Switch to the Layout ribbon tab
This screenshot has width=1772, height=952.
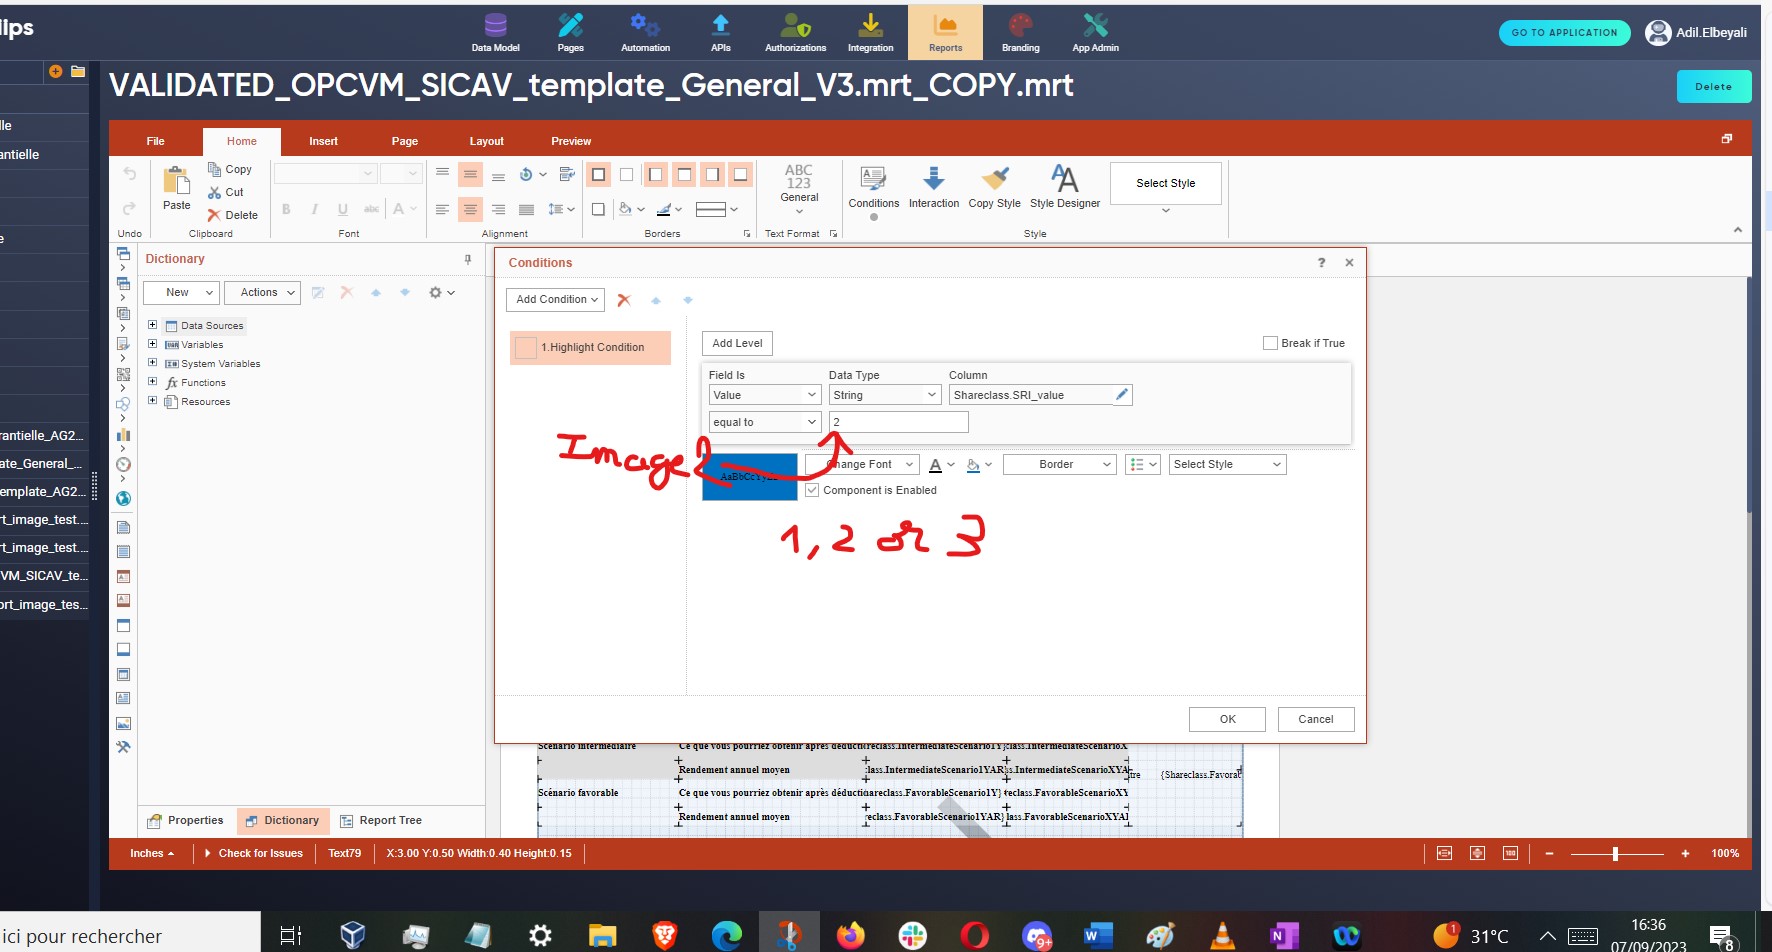click(486, 141)
